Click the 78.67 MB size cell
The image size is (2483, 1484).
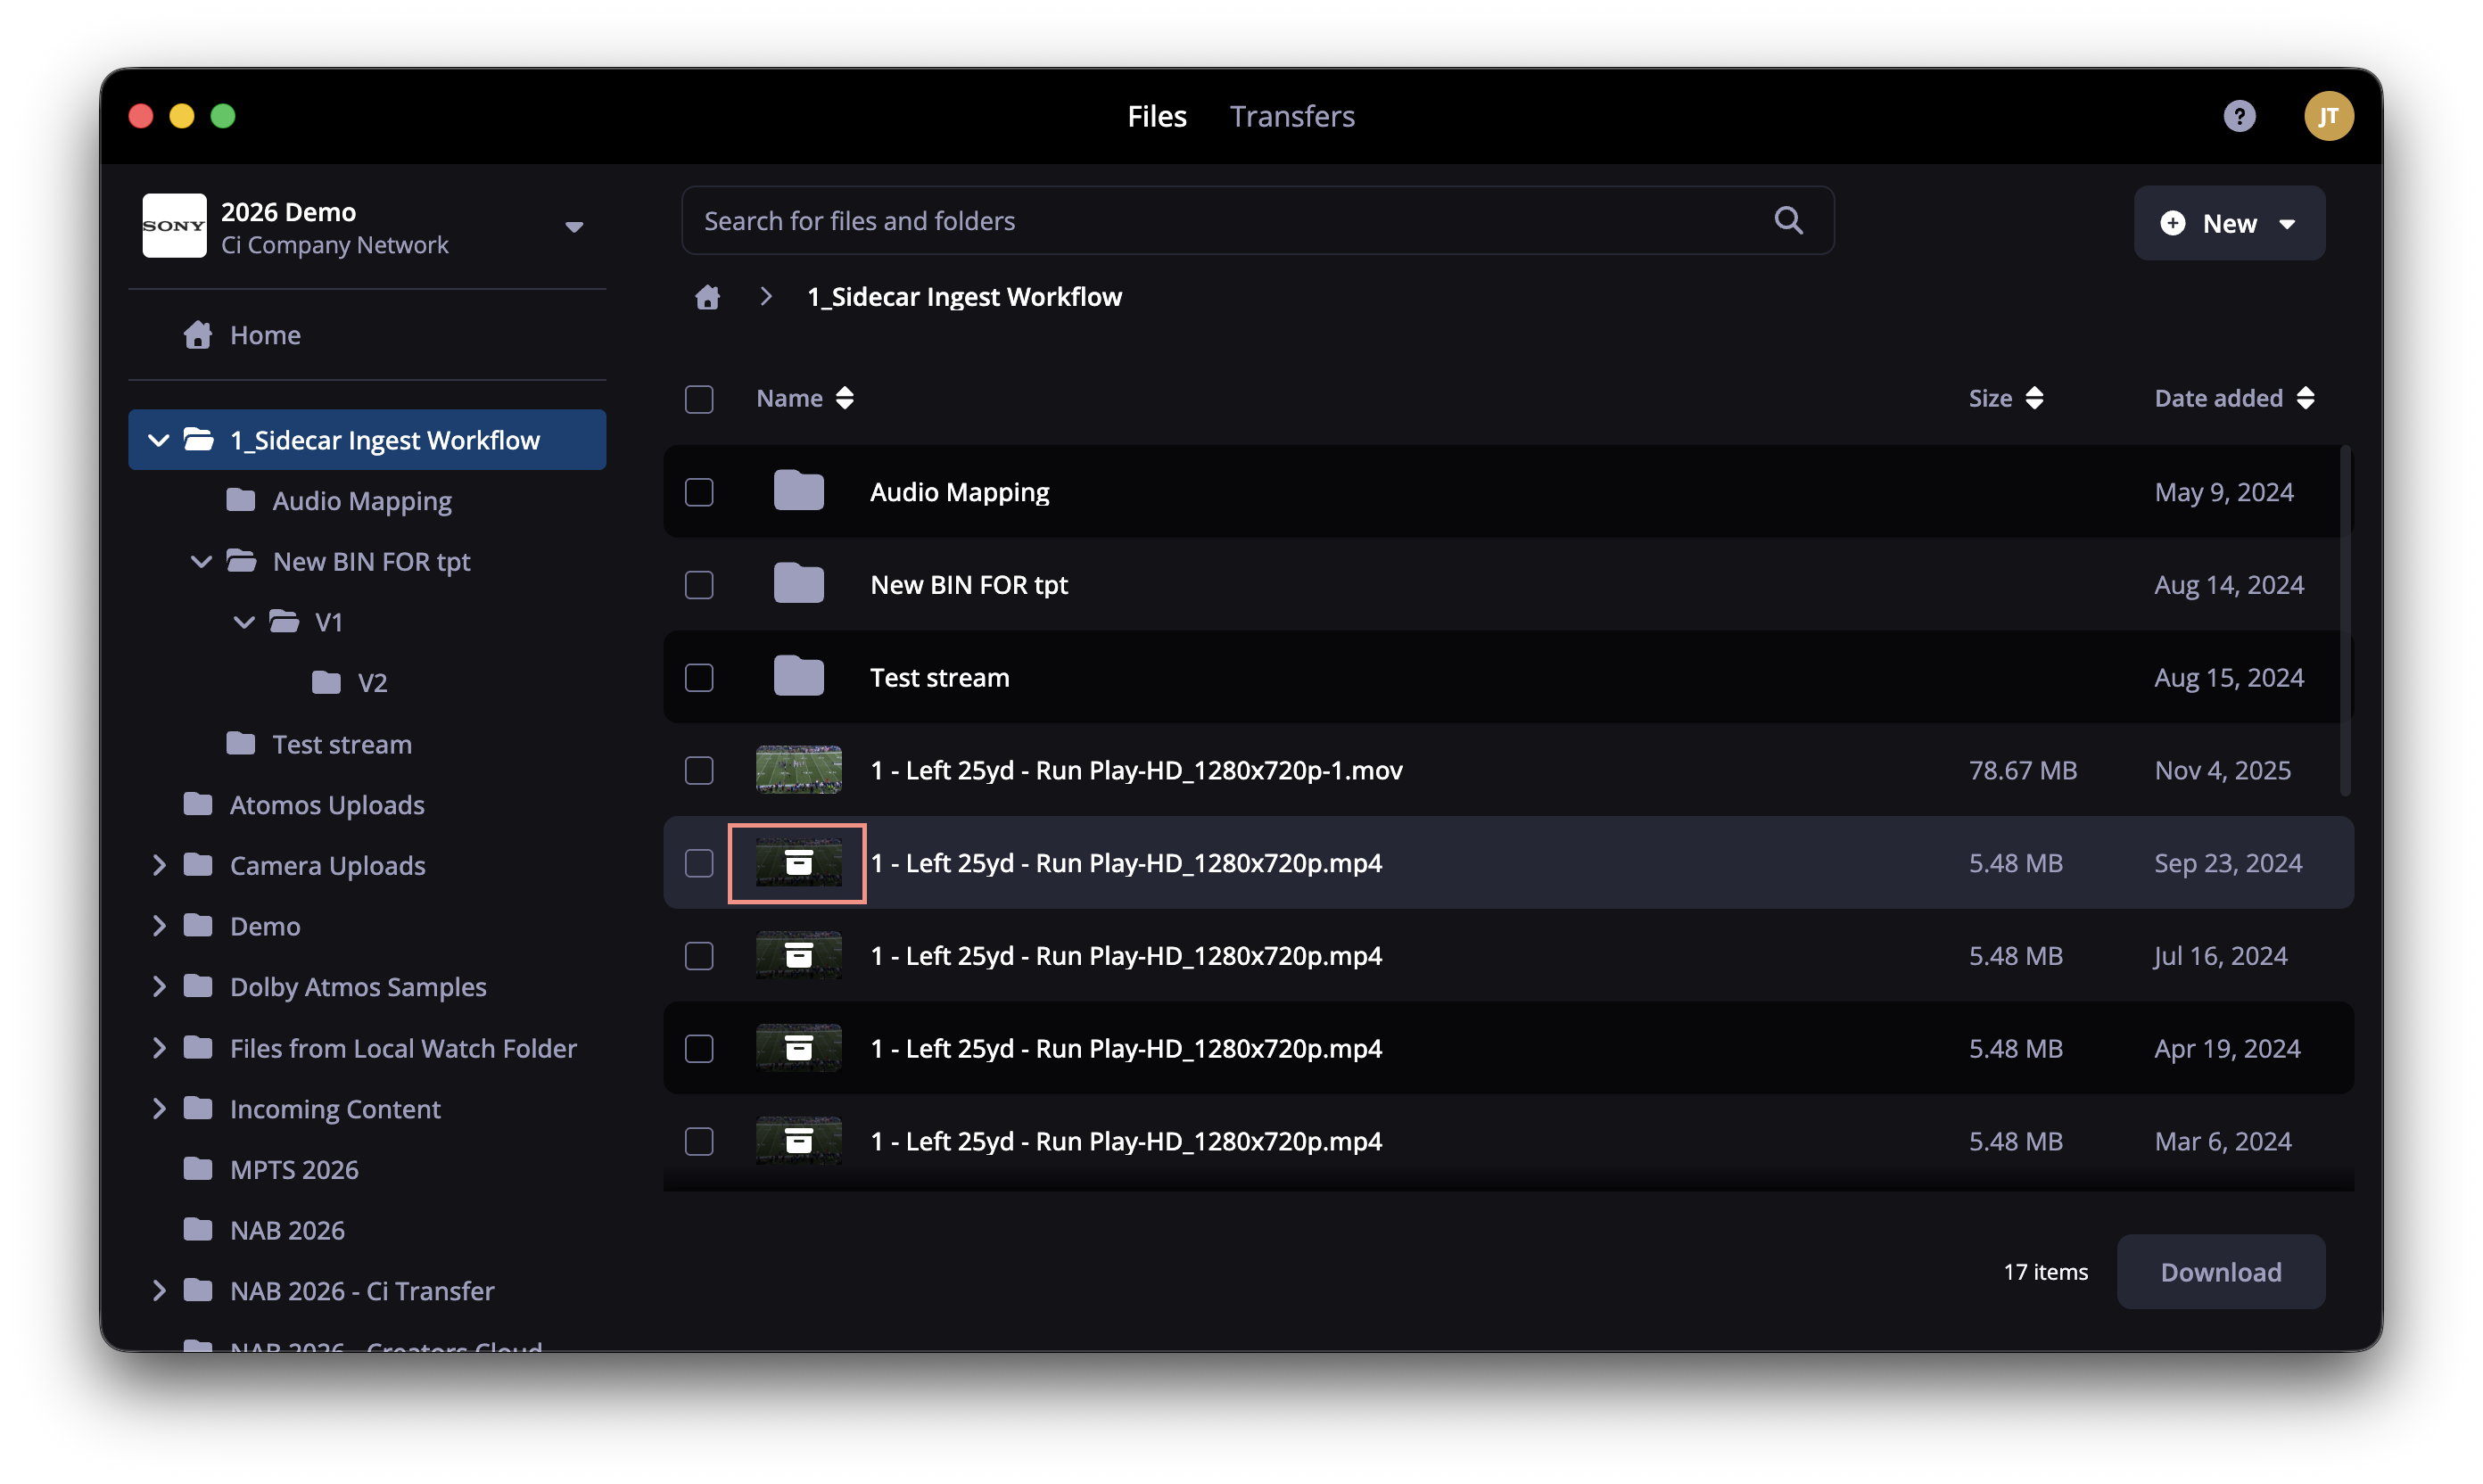(x=2022, y=770)
